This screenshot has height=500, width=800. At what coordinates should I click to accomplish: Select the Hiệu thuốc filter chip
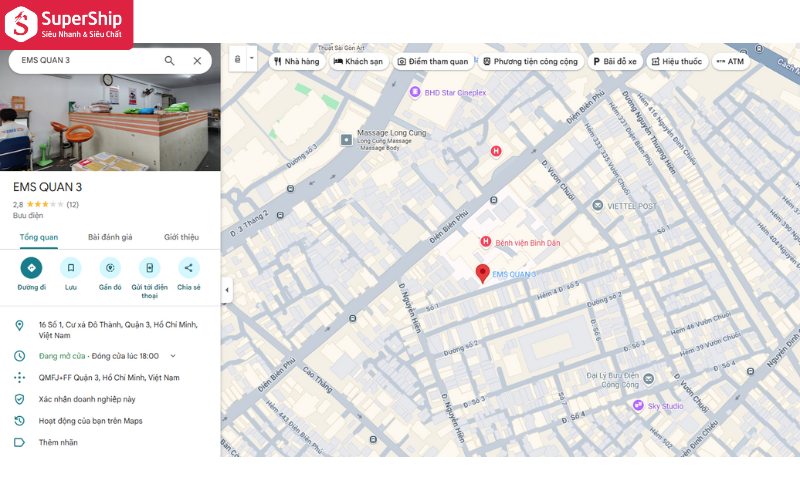click(x=678, y=62)
